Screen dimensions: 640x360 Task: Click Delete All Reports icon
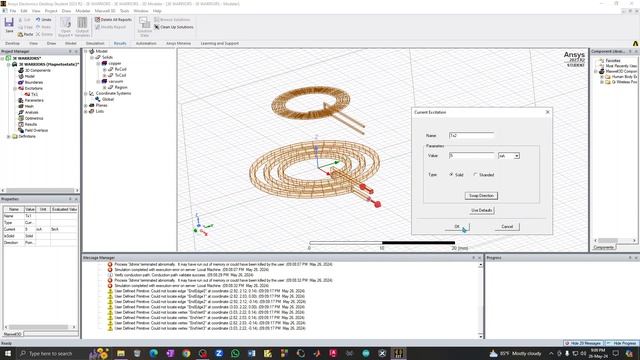(x=98, y=20)
